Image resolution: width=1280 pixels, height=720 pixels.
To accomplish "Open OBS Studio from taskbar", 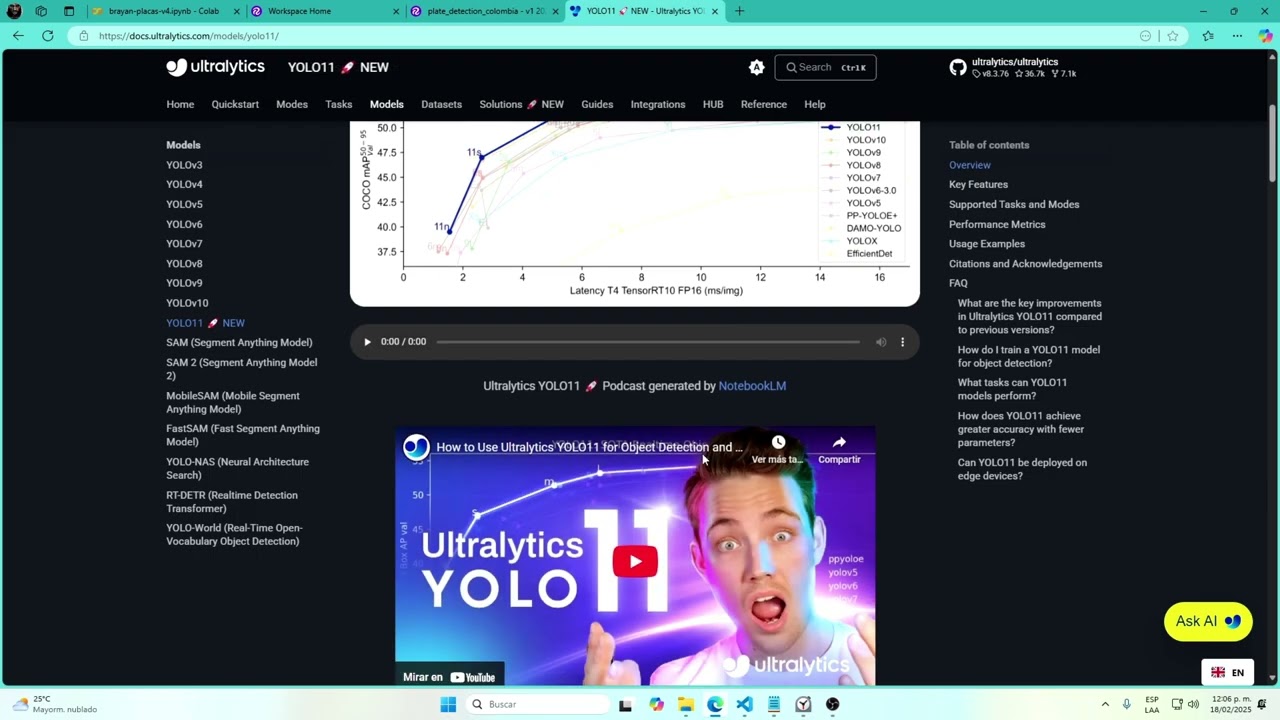I will [x=832, y=704].
